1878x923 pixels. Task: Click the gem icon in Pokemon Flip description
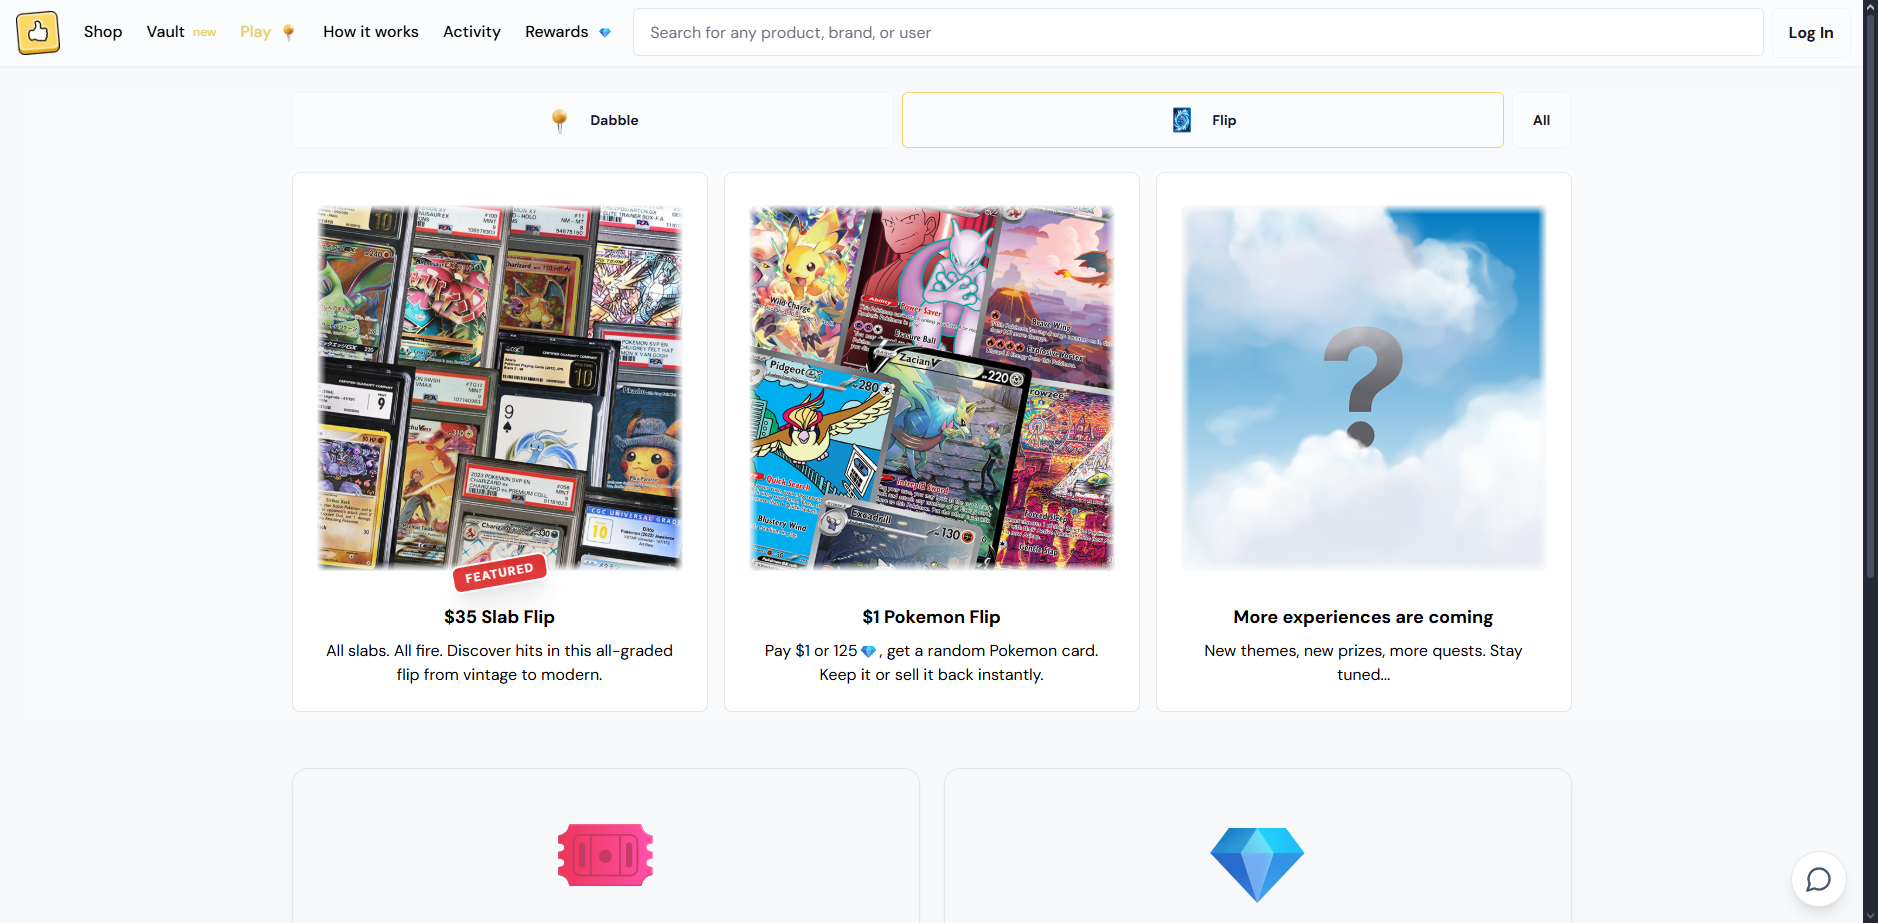[x=868, y=652]
